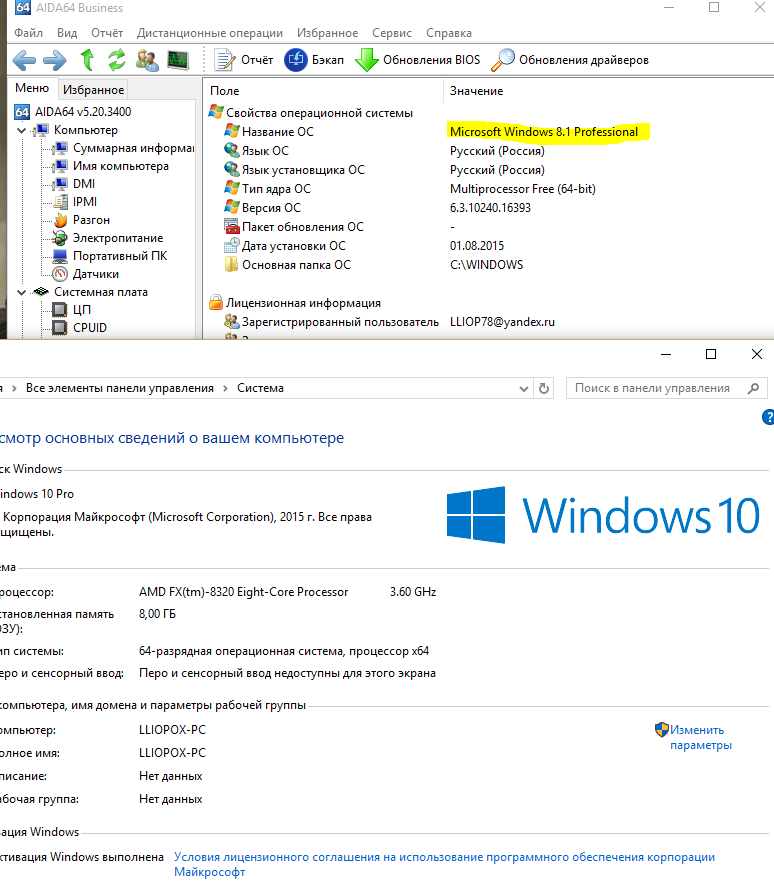Image resolution: width=774 pixels, height=884 pixels.
Task: Click the control panel search magnifier icon
Action: tap(753, 388)
